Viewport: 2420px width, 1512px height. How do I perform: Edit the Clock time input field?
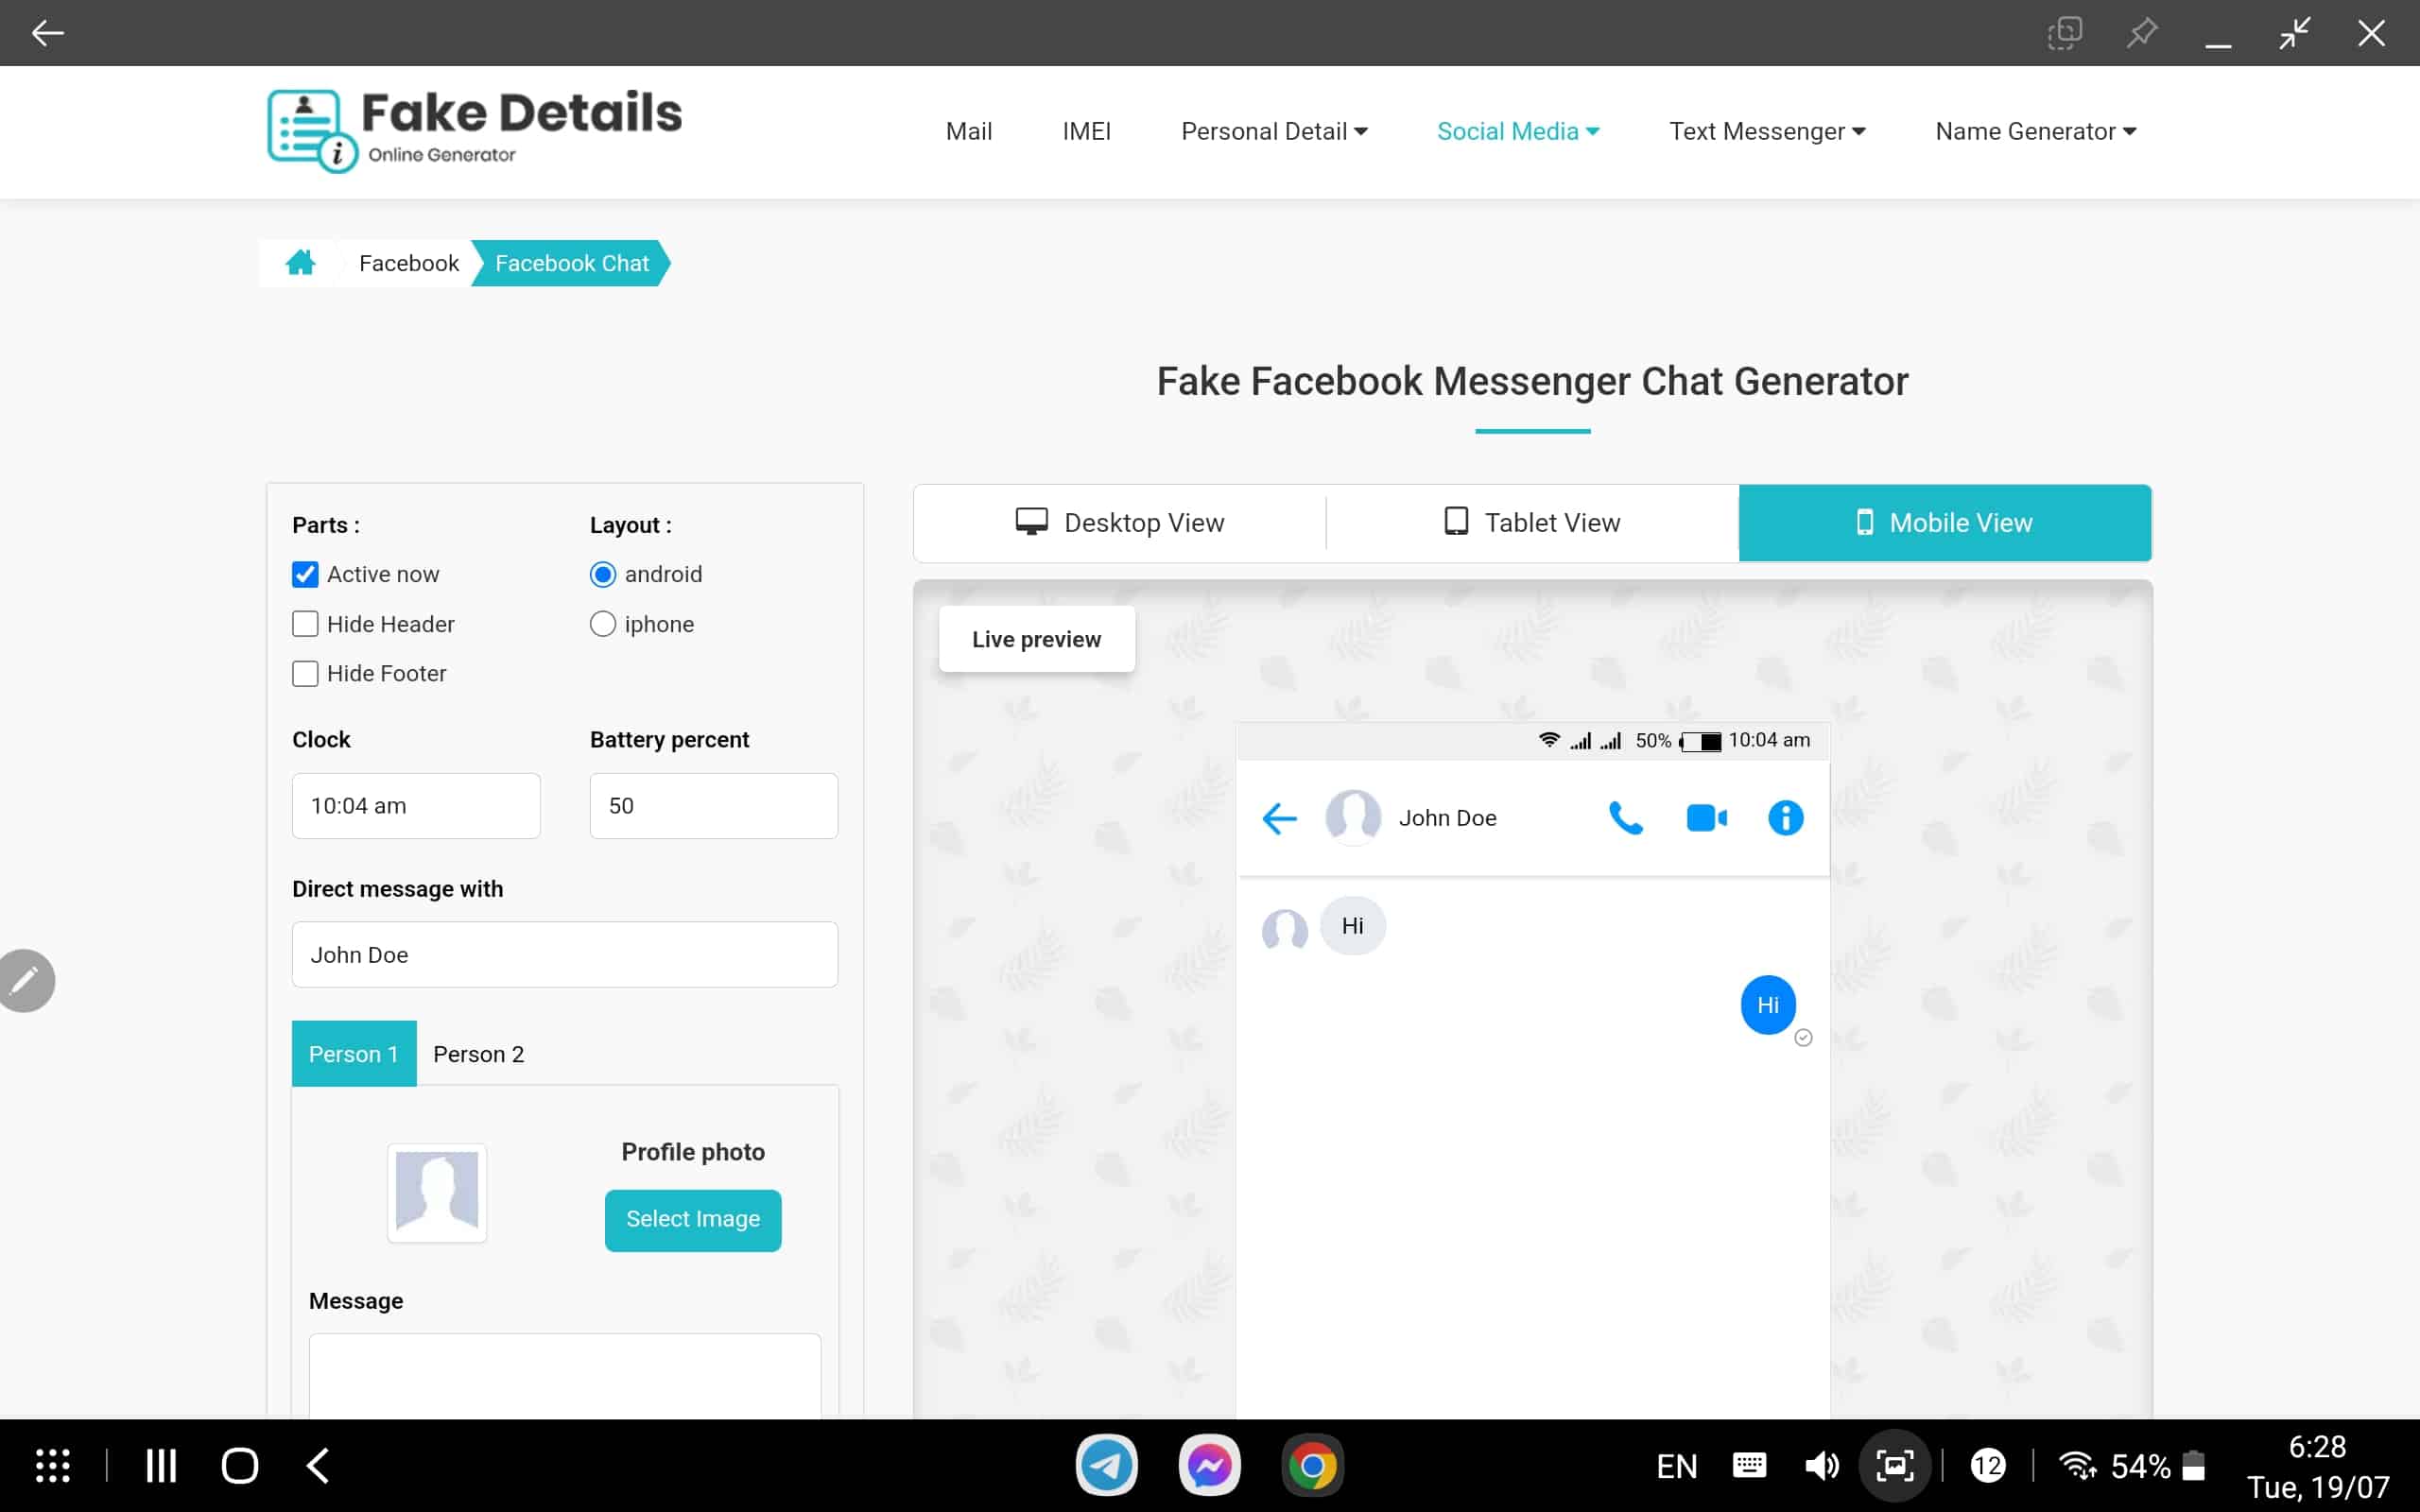pos(416,805)
